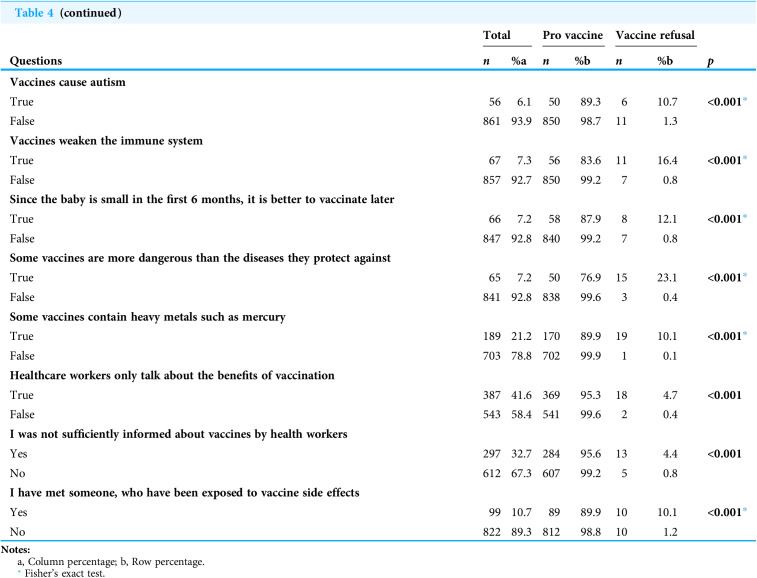Select the 'Notes:' label below the table
The image size is (757, 578).
pos(15,550)
